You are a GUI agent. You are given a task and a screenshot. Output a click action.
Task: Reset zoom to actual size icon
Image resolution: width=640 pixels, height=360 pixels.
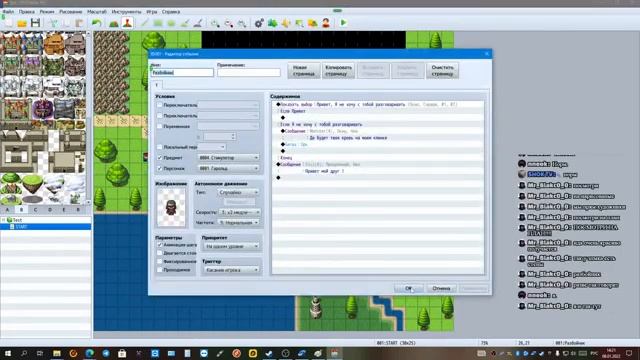coord(242,23)
